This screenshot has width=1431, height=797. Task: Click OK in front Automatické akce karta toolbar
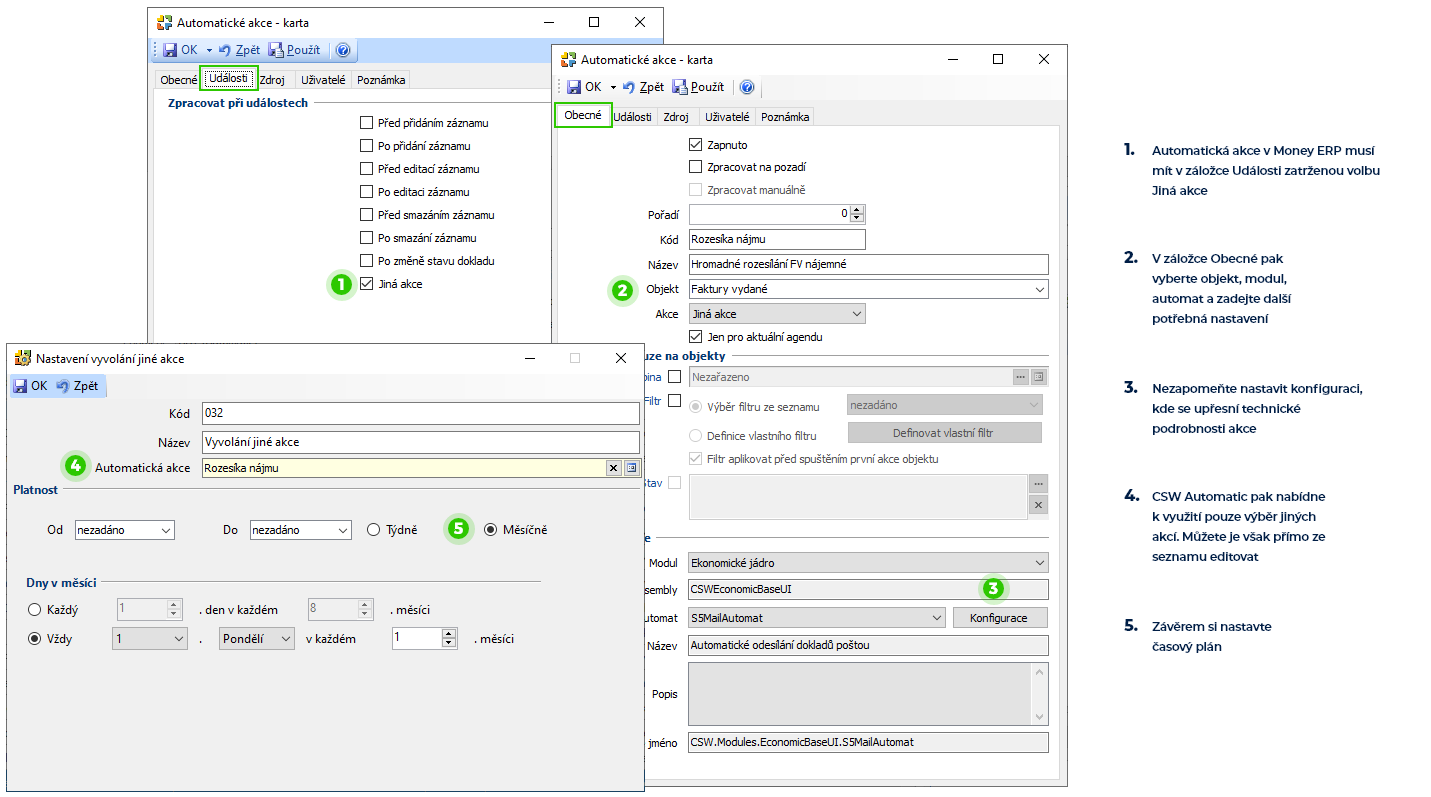click(x=584, y=87)
